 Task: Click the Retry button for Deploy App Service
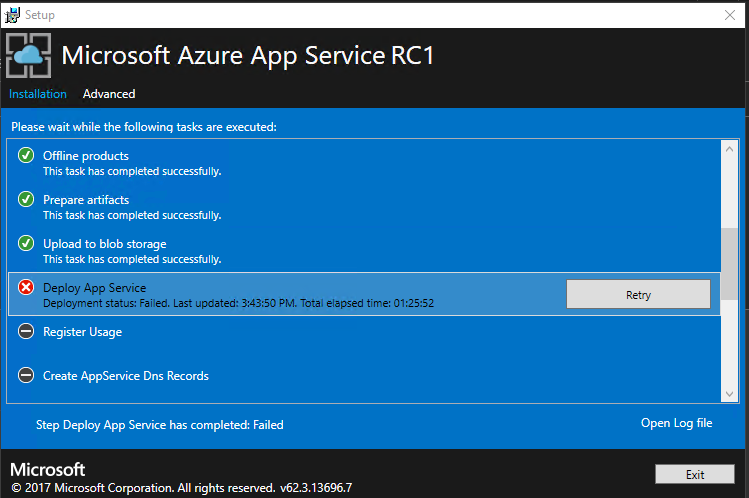[638, 294]
